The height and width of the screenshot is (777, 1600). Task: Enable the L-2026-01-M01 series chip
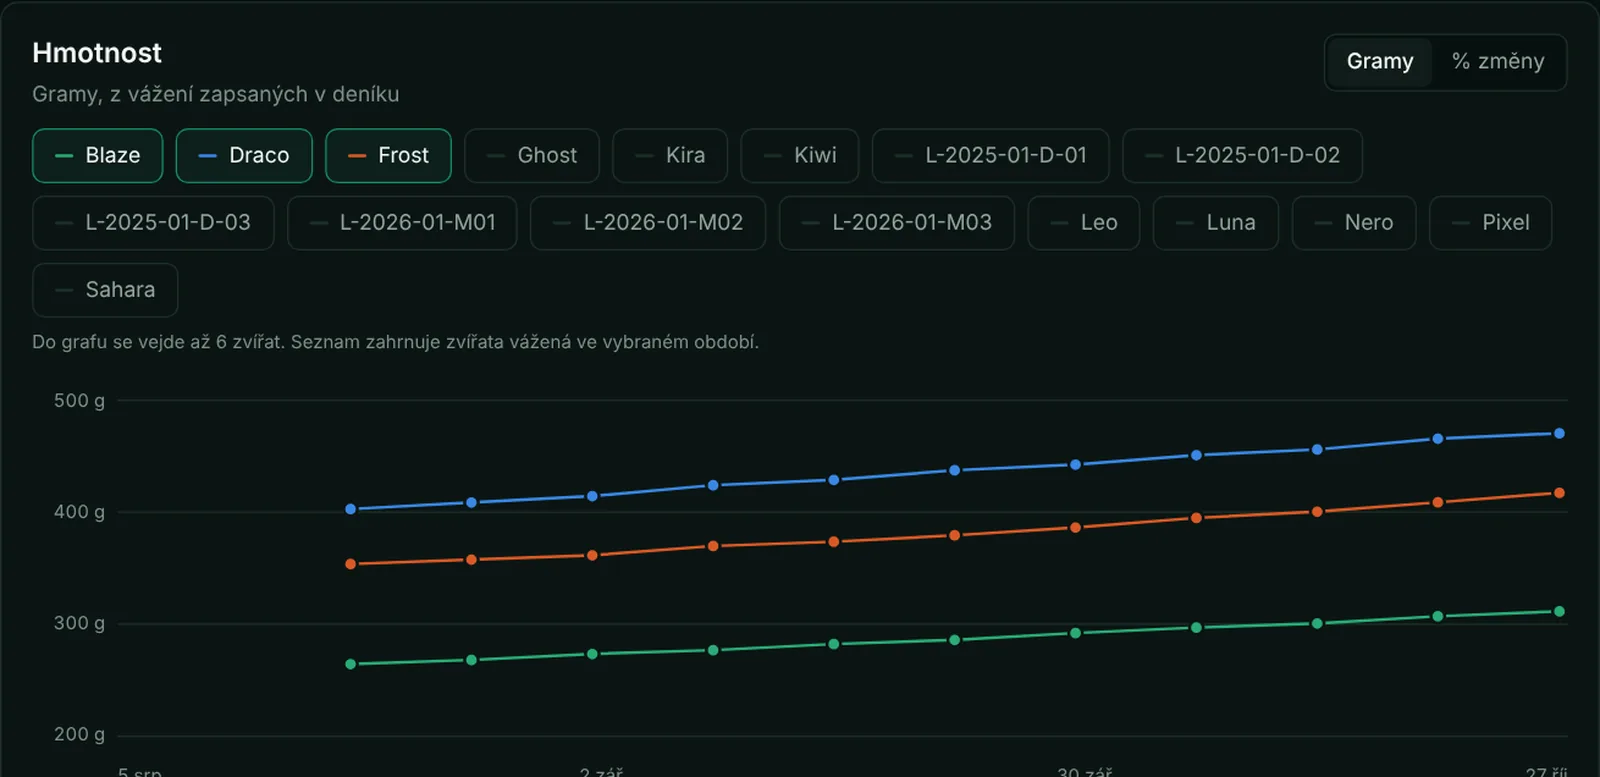pyautogui.click(x=402, y=223)
